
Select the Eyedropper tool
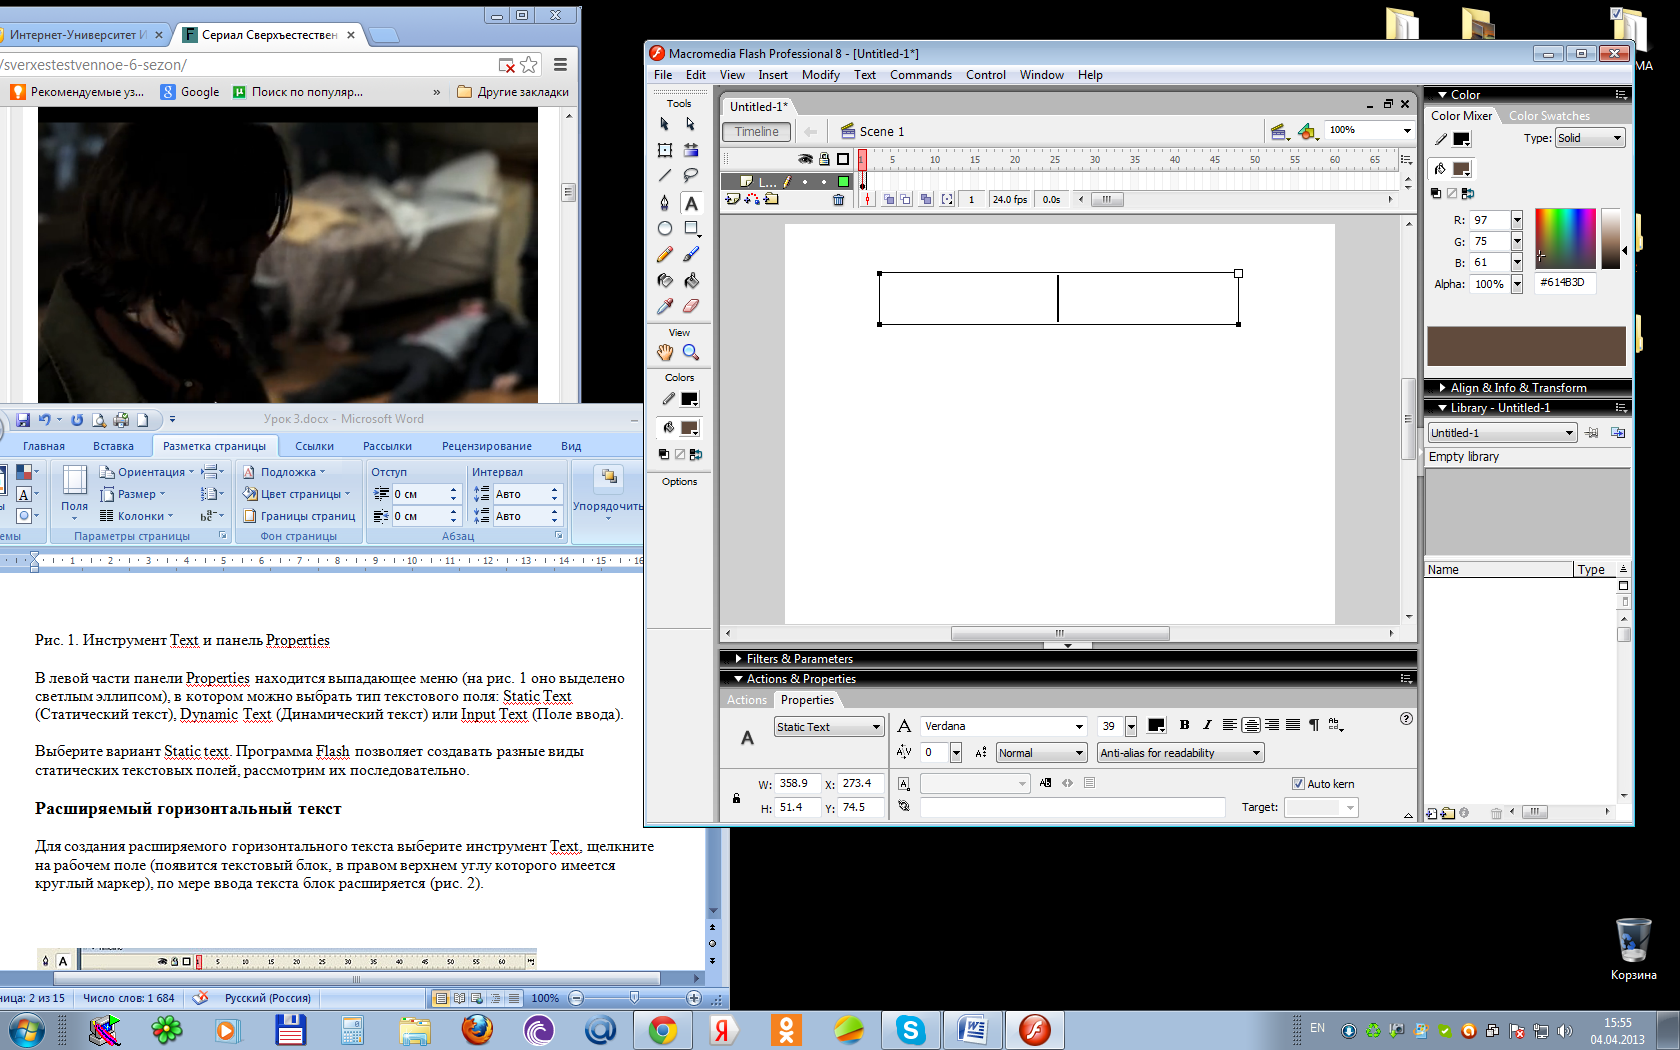click(664, 307)
